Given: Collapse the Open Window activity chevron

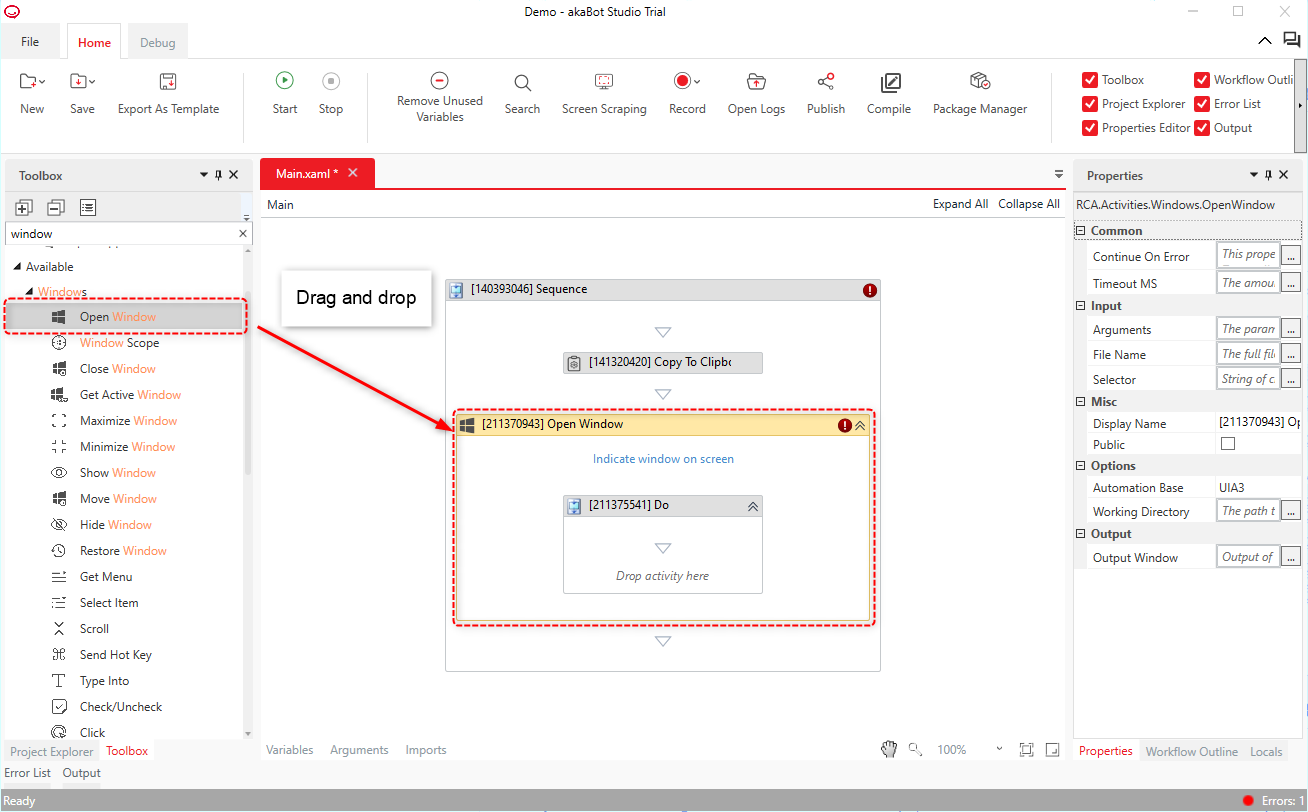Looking at the screenshot, I should click(x=860, y=425).
